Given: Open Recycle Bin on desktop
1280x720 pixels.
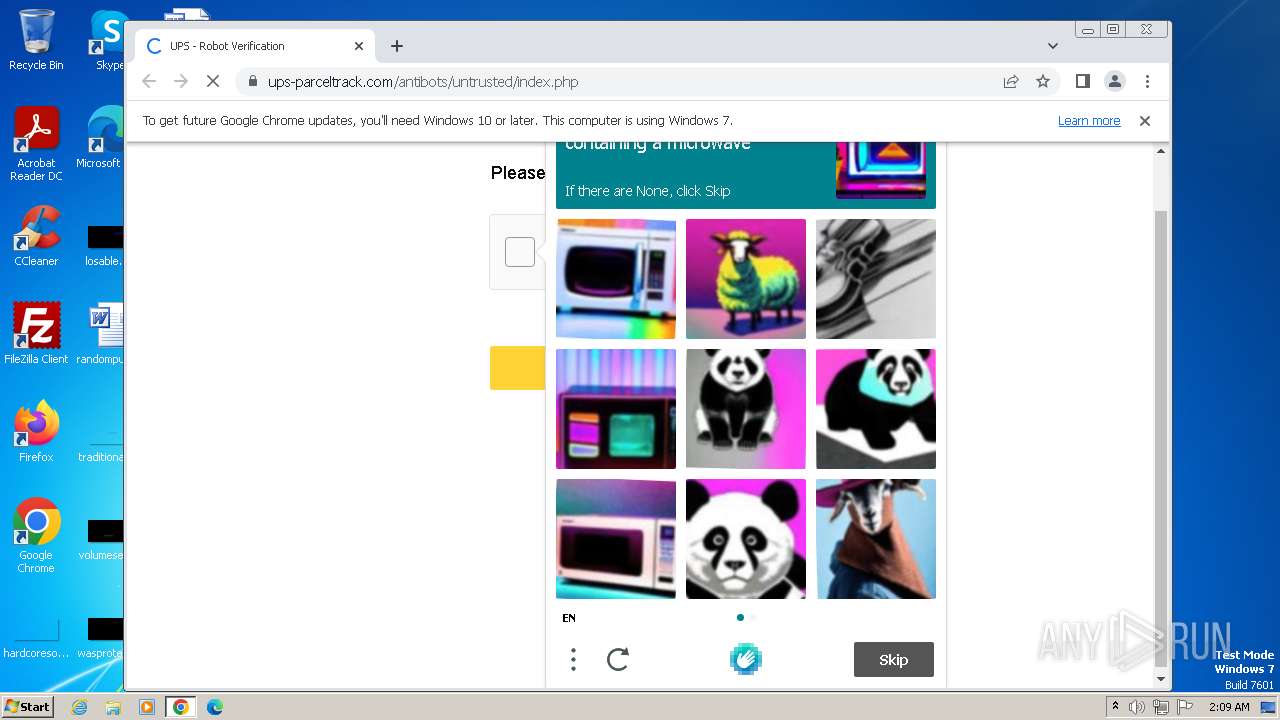Looking at the screenshot, I should point(36,40).
